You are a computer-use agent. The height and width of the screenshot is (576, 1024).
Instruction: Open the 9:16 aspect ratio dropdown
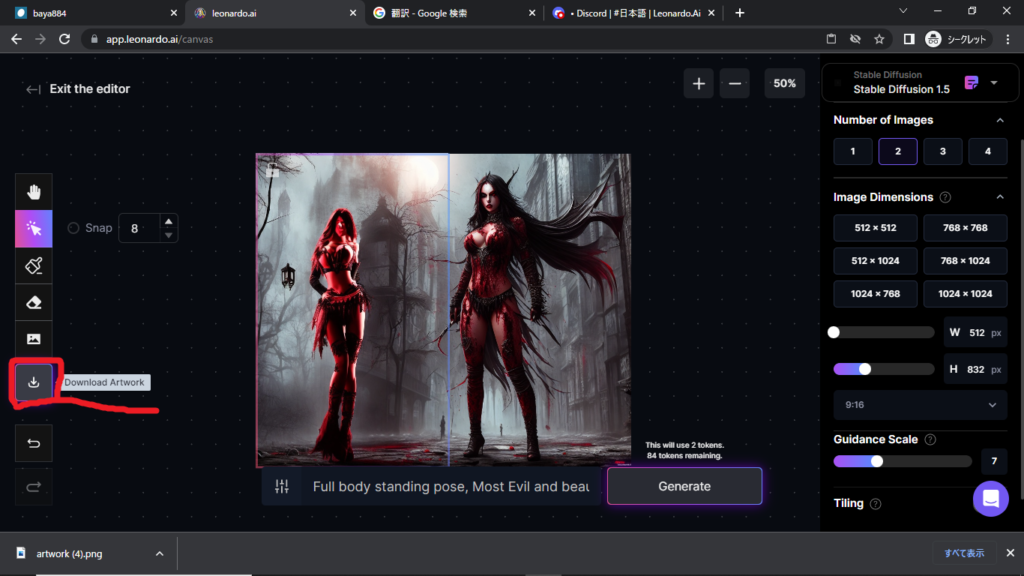919,405
